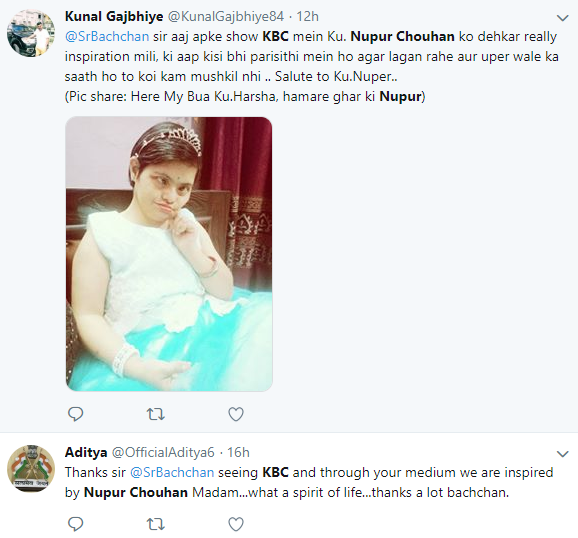Reply to Kunal Gajbhiye's tweet
Screen dimensions: 578x538
point(76,414)
